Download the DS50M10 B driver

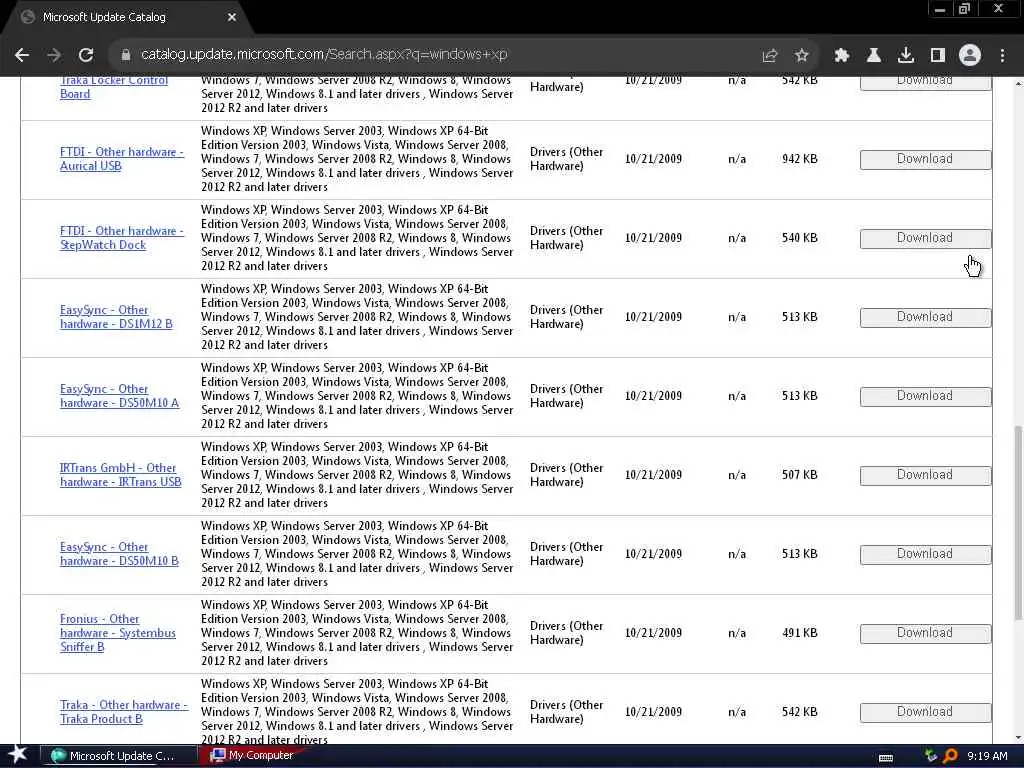pos(925,554)
